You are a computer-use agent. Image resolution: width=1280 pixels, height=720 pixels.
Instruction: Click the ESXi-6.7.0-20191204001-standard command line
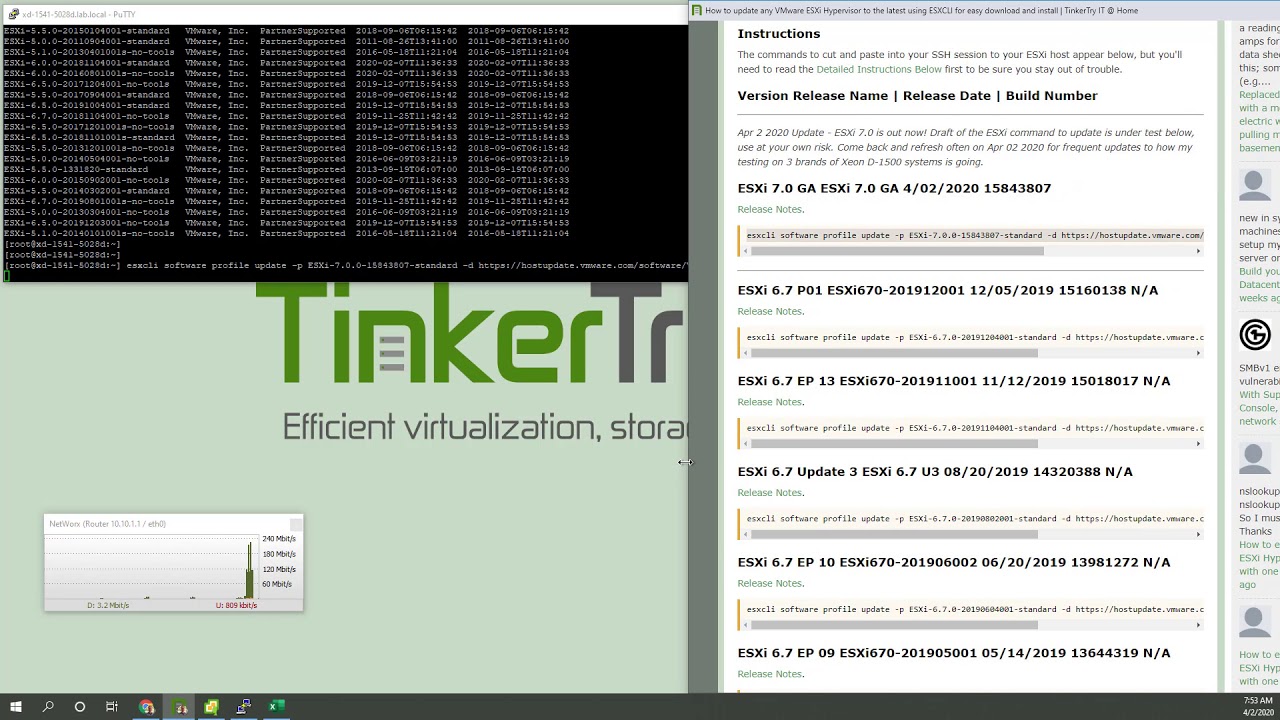[975, 337]
